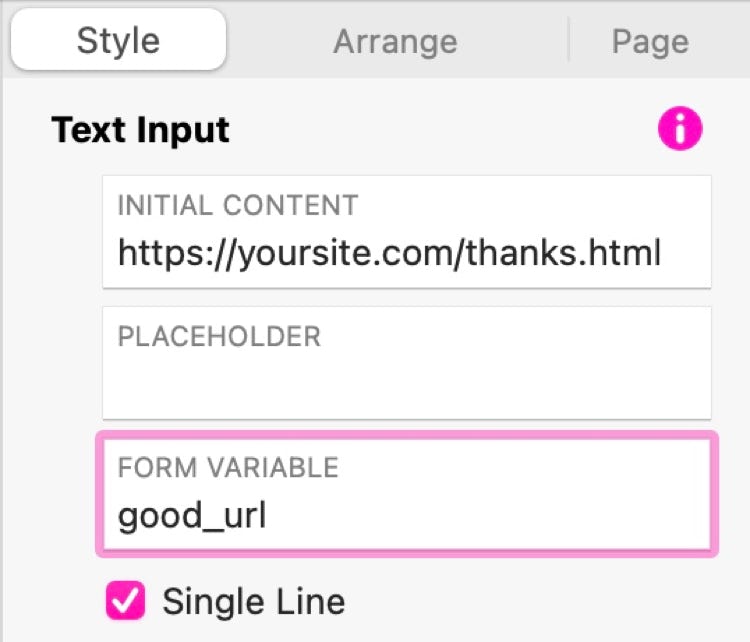Image resolution: width=750 pixels, height=642 pixels.
Task: Click the FORM VARIABLE field label
Action: 228,467
